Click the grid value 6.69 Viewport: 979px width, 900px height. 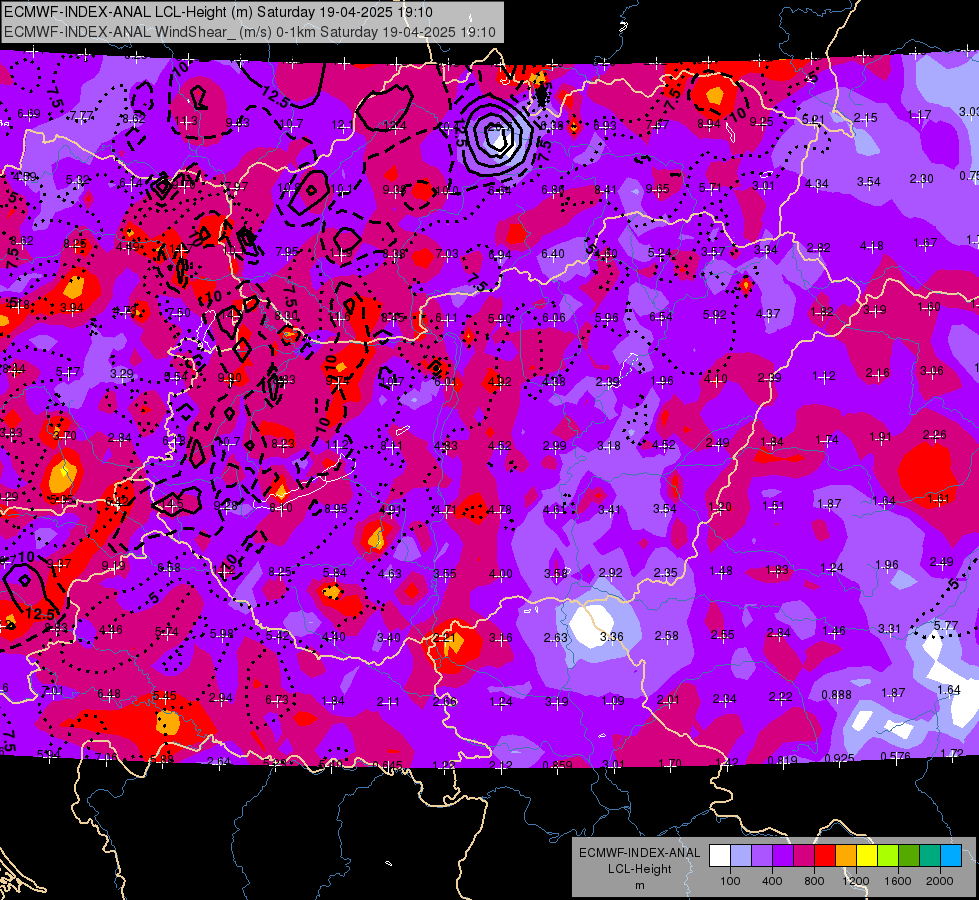[x=29, y=114]
